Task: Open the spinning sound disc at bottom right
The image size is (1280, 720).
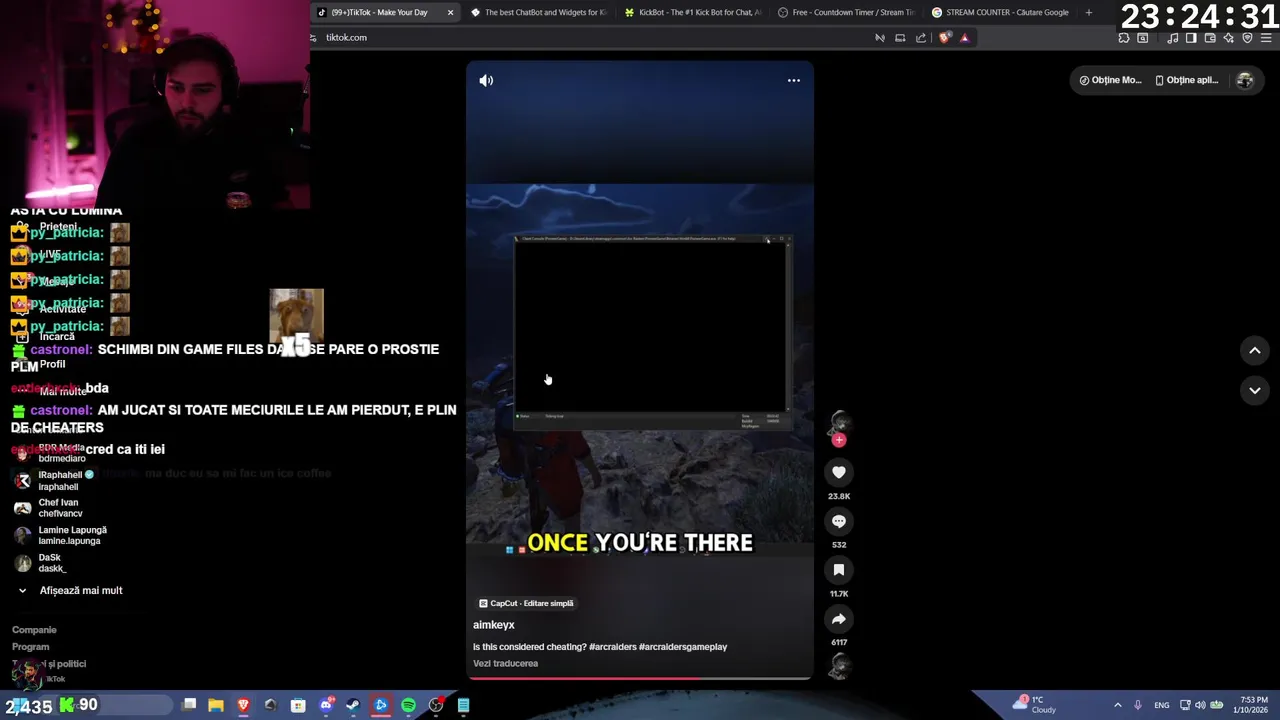Action: tap(839, 666)
